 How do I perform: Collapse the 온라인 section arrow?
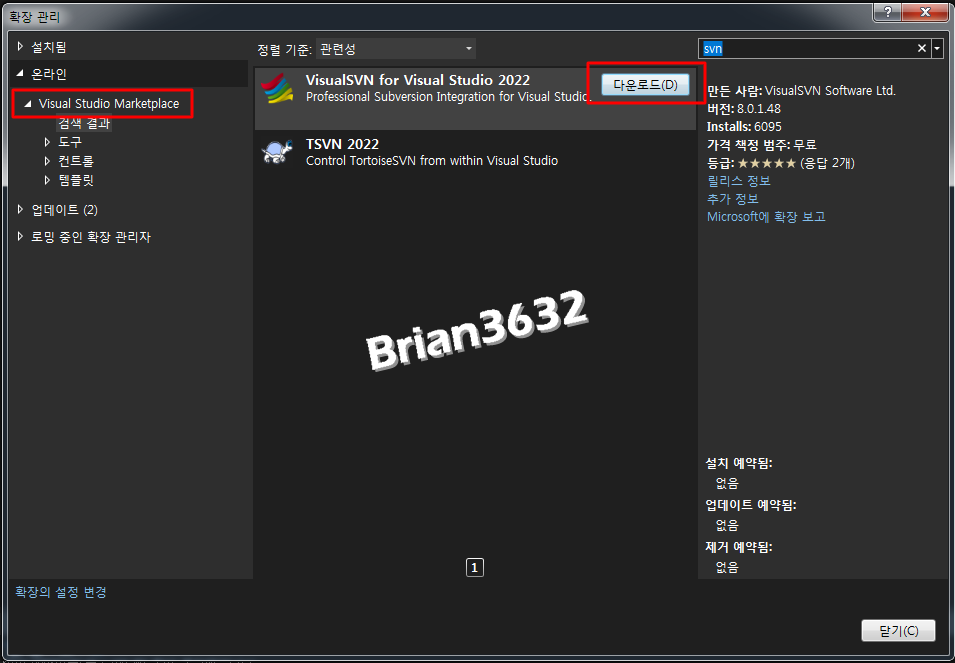(21, 74)
